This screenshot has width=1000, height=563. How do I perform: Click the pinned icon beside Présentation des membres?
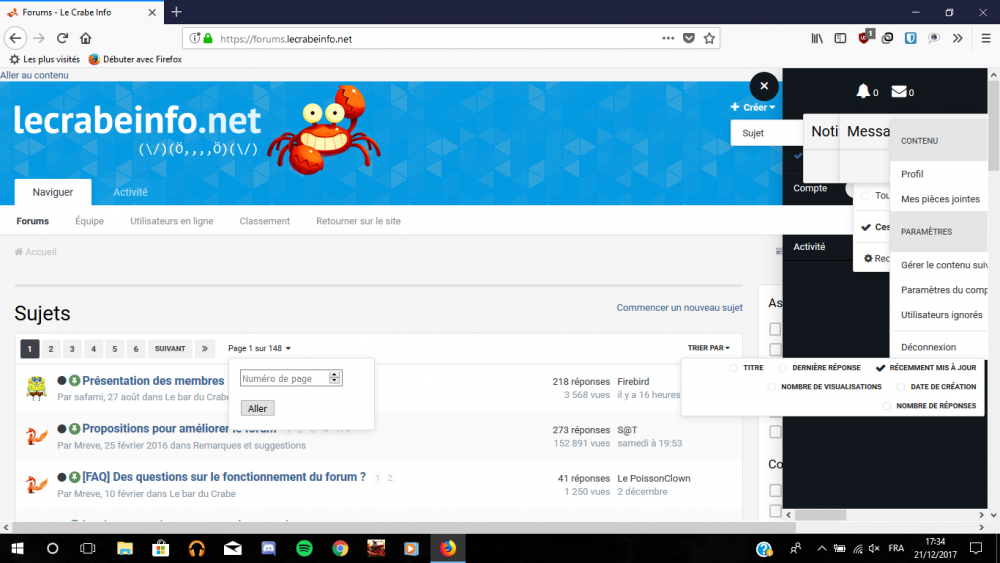pos(75,381)
